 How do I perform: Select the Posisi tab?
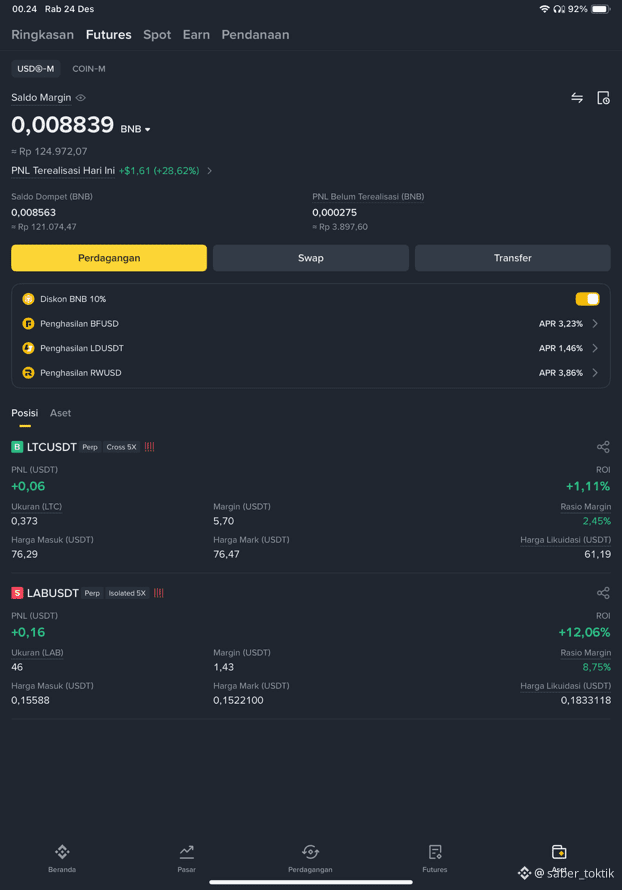coord(24,413)
